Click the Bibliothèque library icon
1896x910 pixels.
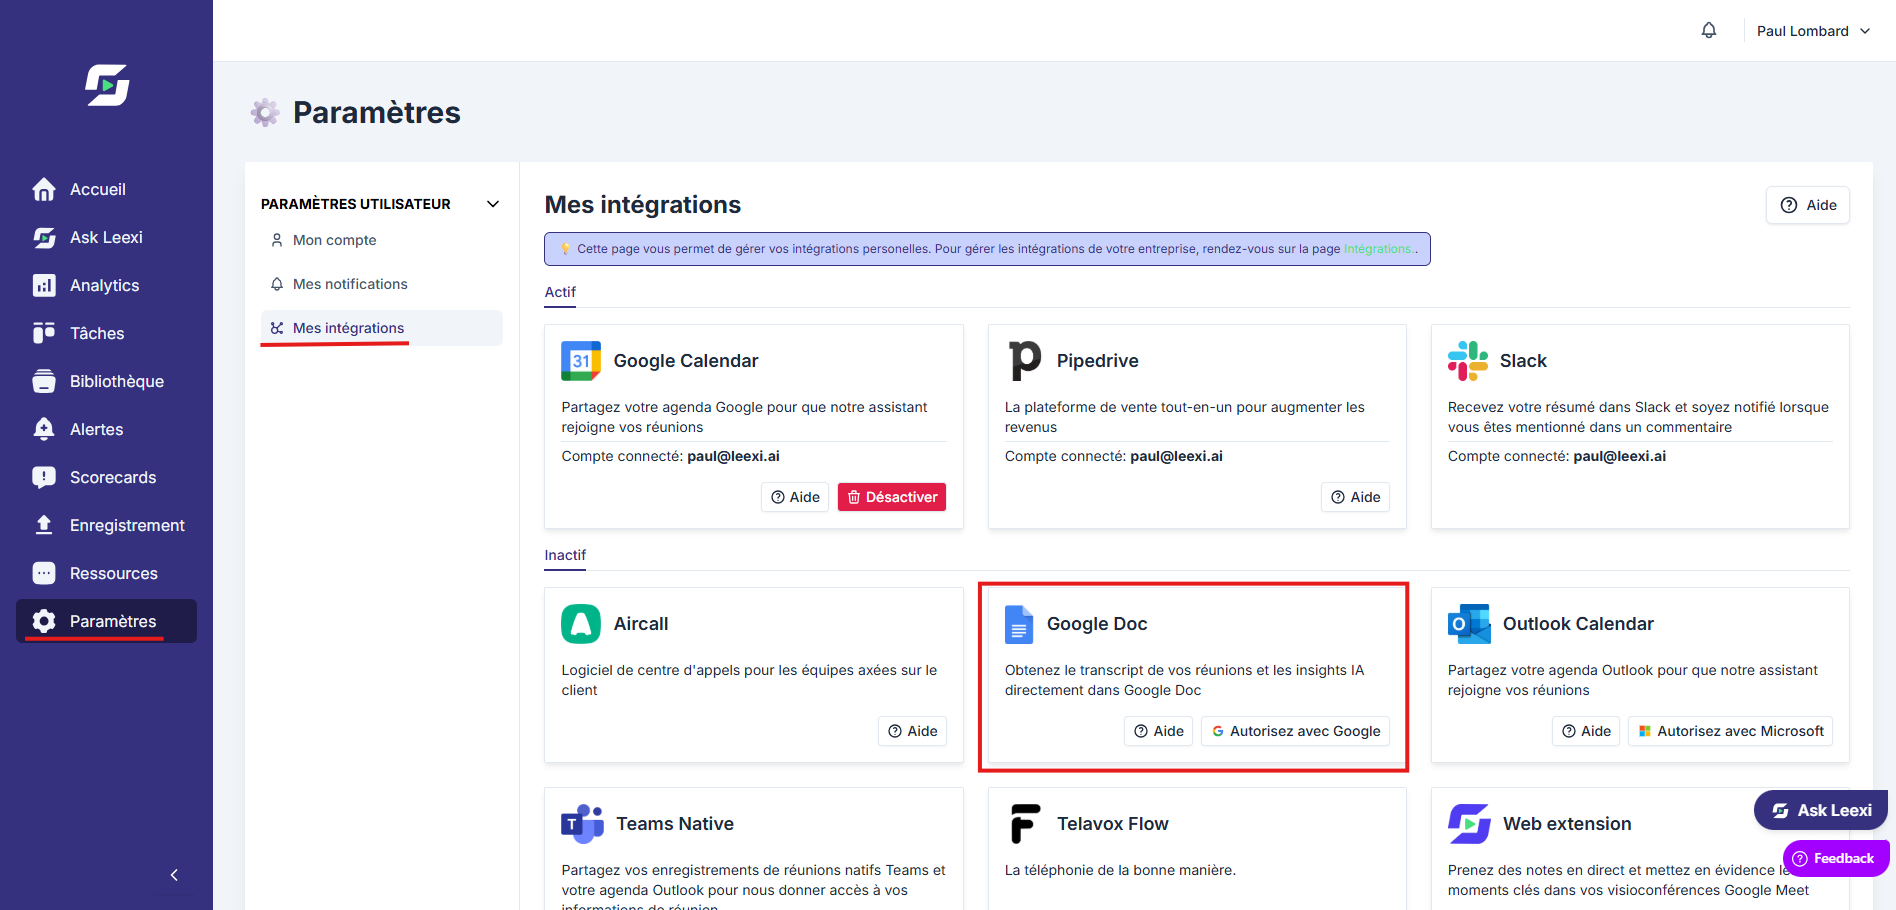click(44, 381)
